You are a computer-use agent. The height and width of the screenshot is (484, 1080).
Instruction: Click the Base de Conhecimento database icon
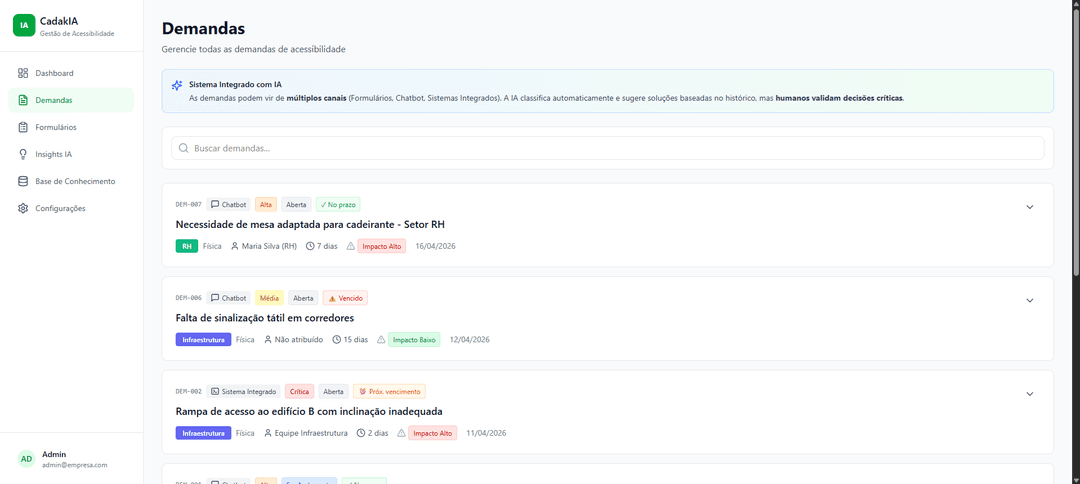(x=23, y=181)
